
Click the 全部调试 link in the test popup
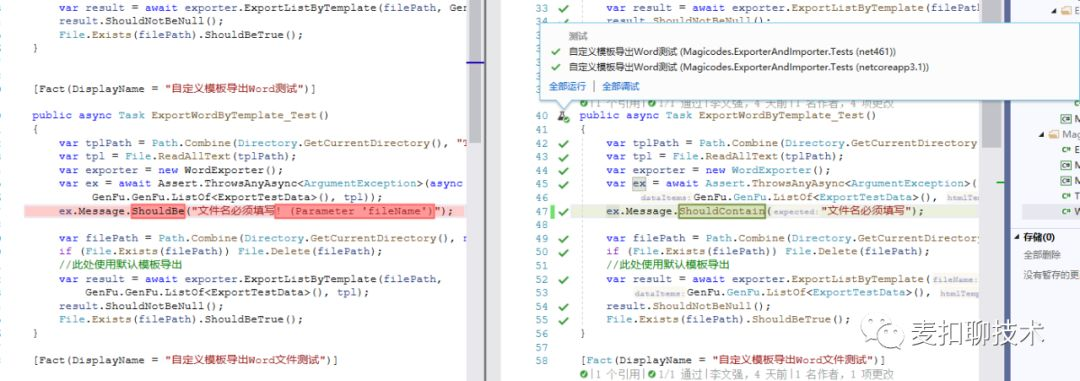point(621,86)
